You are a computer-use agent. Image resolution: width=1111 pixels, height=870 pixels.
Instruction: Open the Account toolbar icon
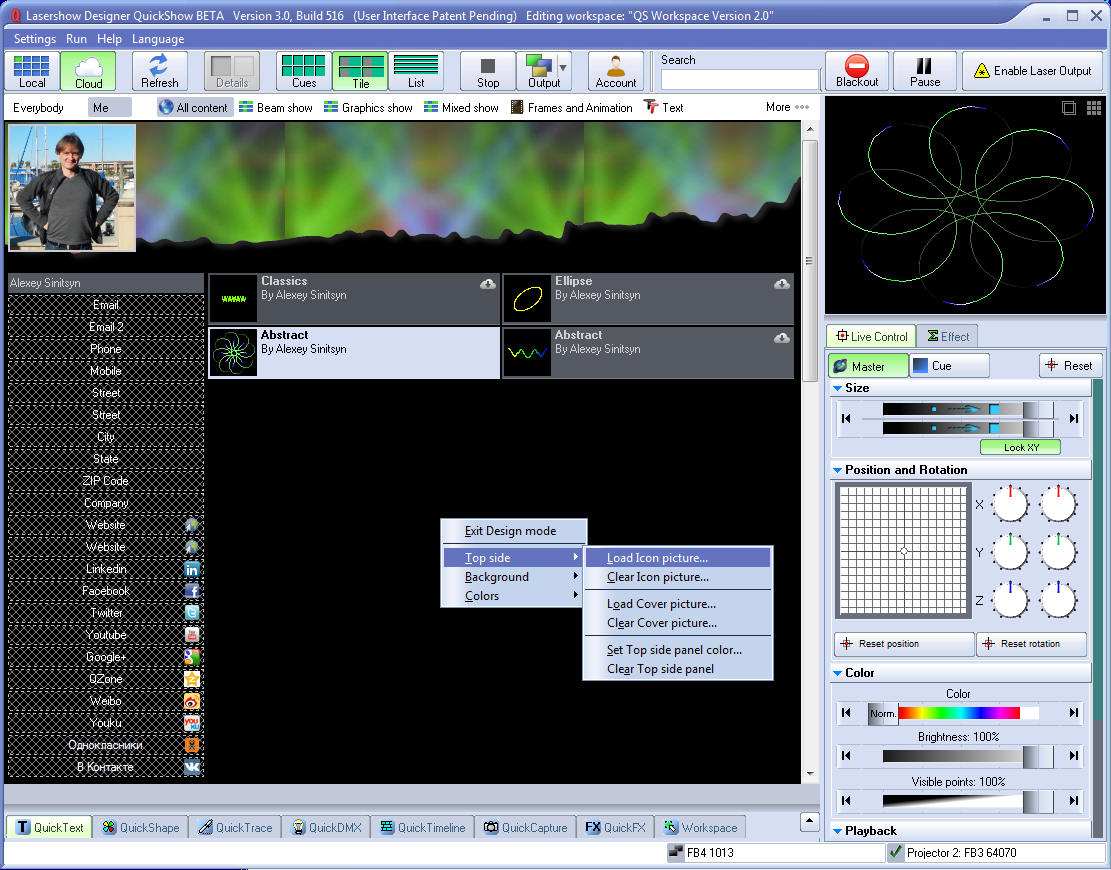point(615,71)
